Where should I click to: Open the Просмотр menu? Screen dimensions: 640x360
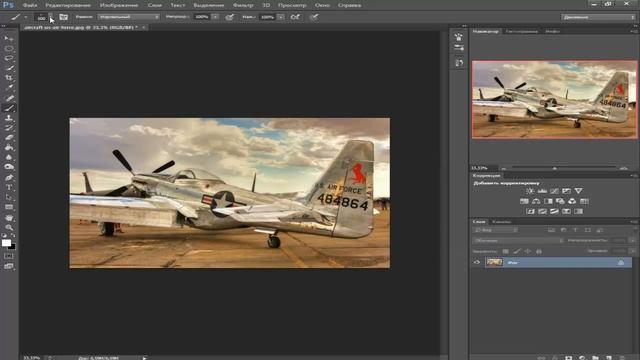[x=292, y=5]
